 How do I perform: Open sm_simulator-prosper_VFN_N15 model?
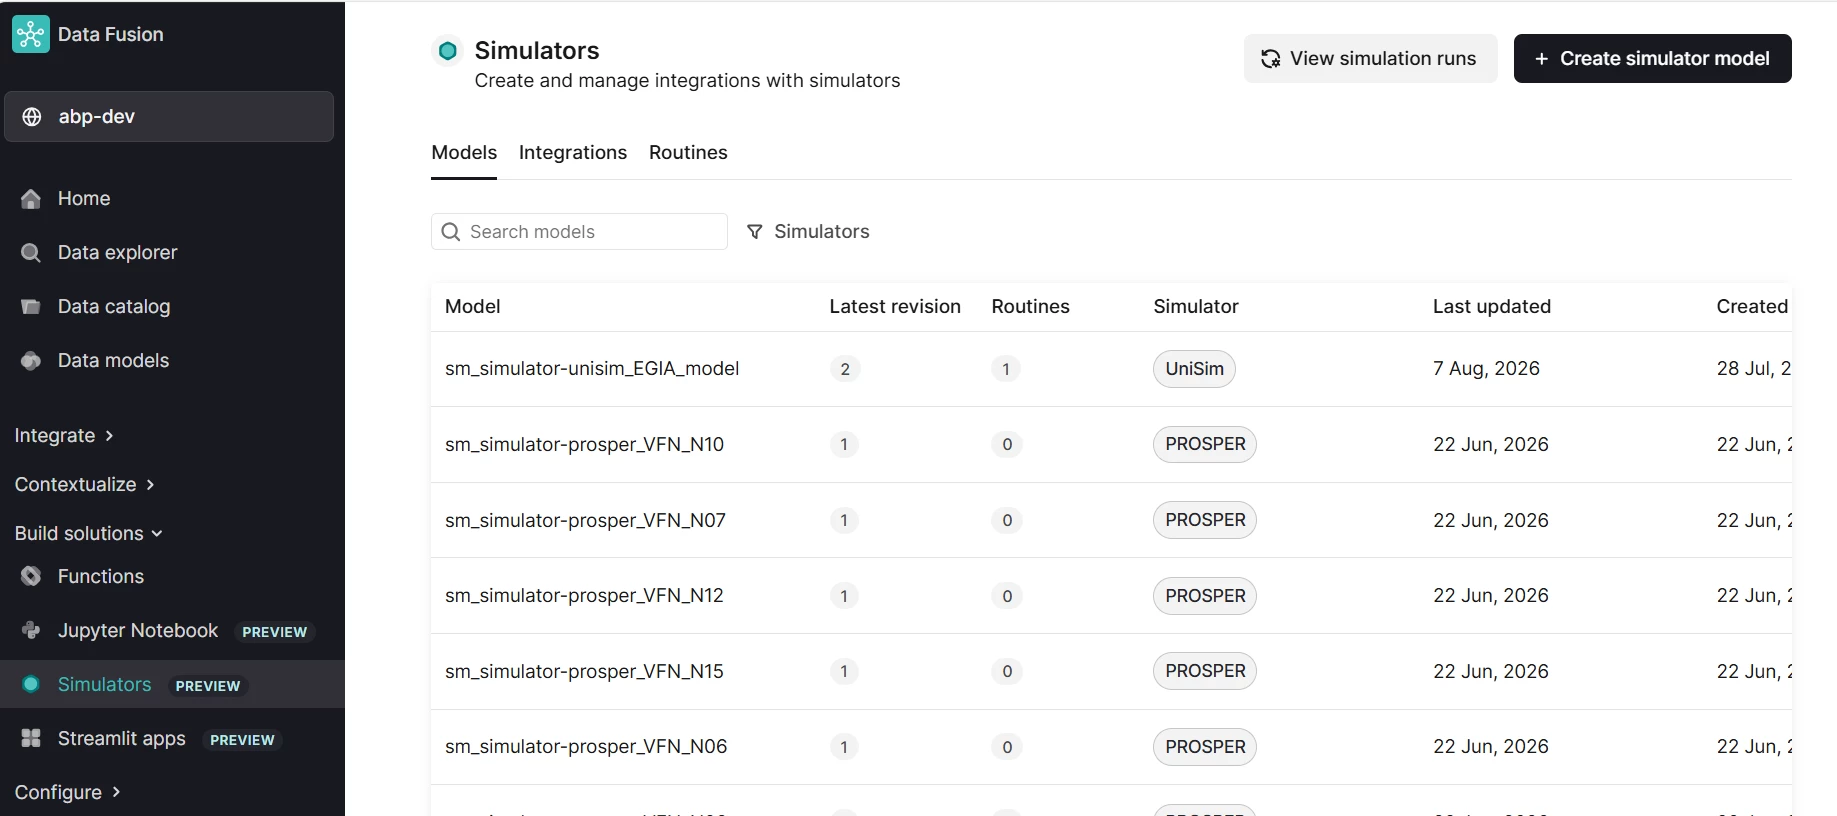click(x=584, y=672)
